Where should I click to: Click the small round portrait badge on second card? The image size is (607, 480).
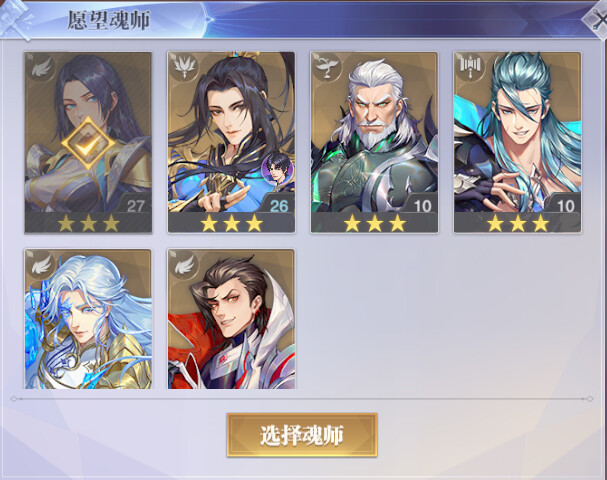click(277, 168)
